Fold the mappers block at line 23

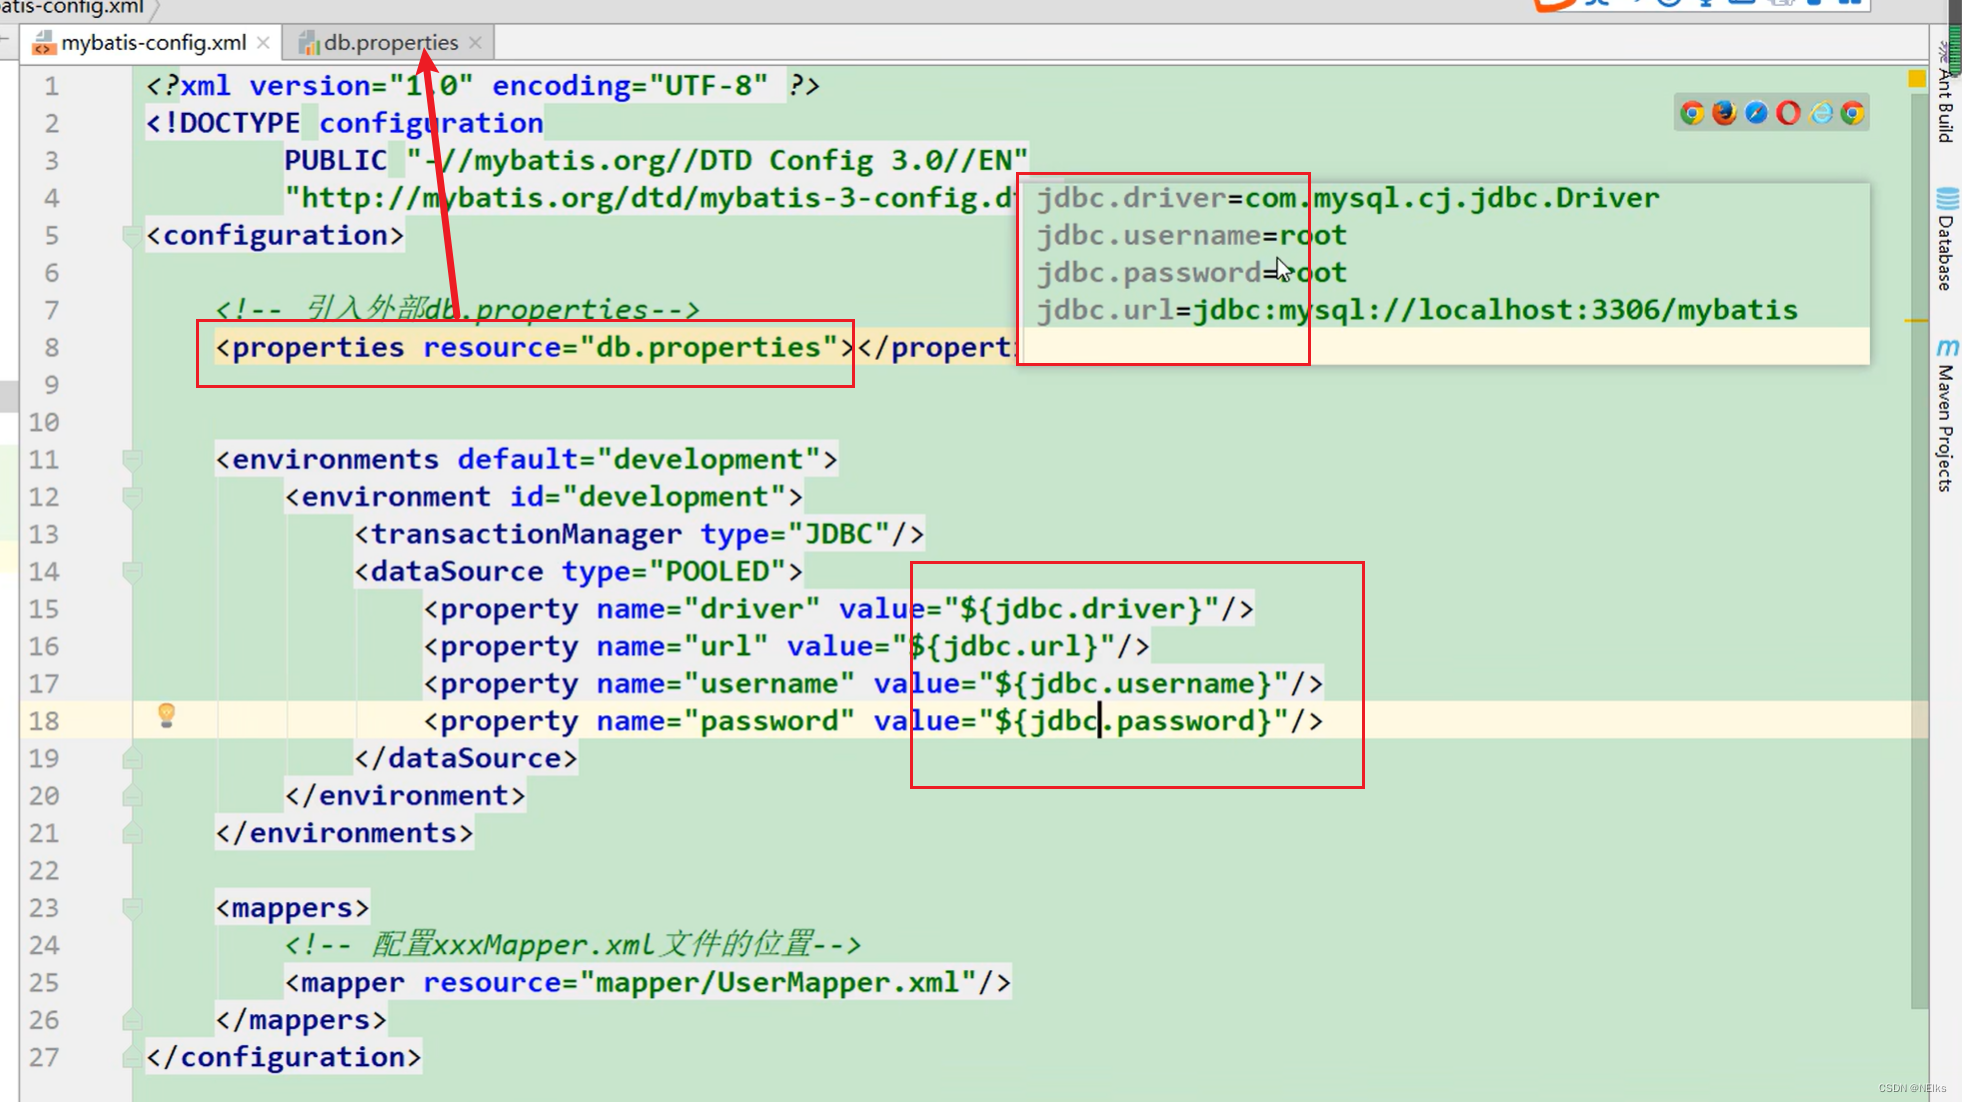[131, 908]
